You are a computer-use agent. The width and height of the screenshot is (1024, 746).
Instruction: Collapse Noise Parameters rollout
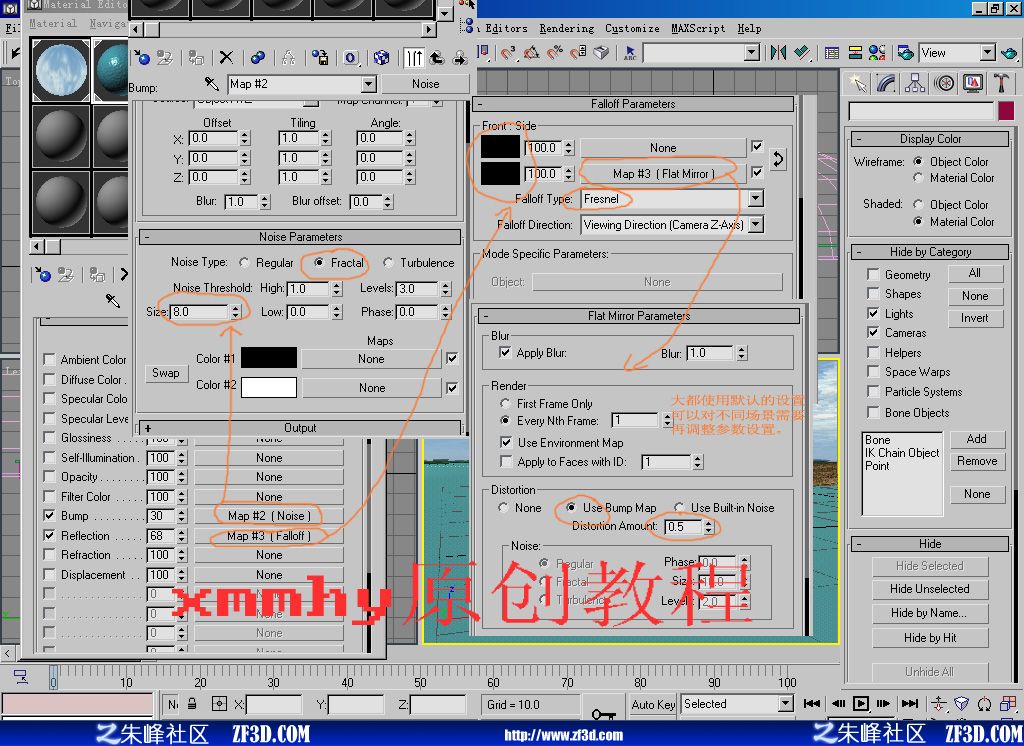tap(300, 236)
